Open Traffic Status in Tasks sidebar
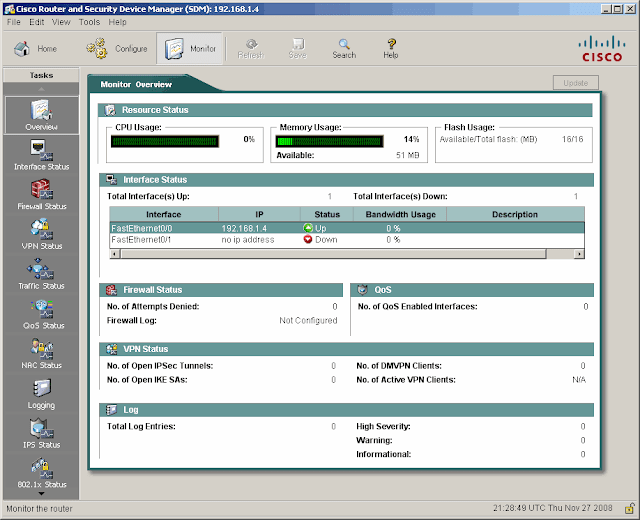 pyautogui.click(x=41, y=274)
